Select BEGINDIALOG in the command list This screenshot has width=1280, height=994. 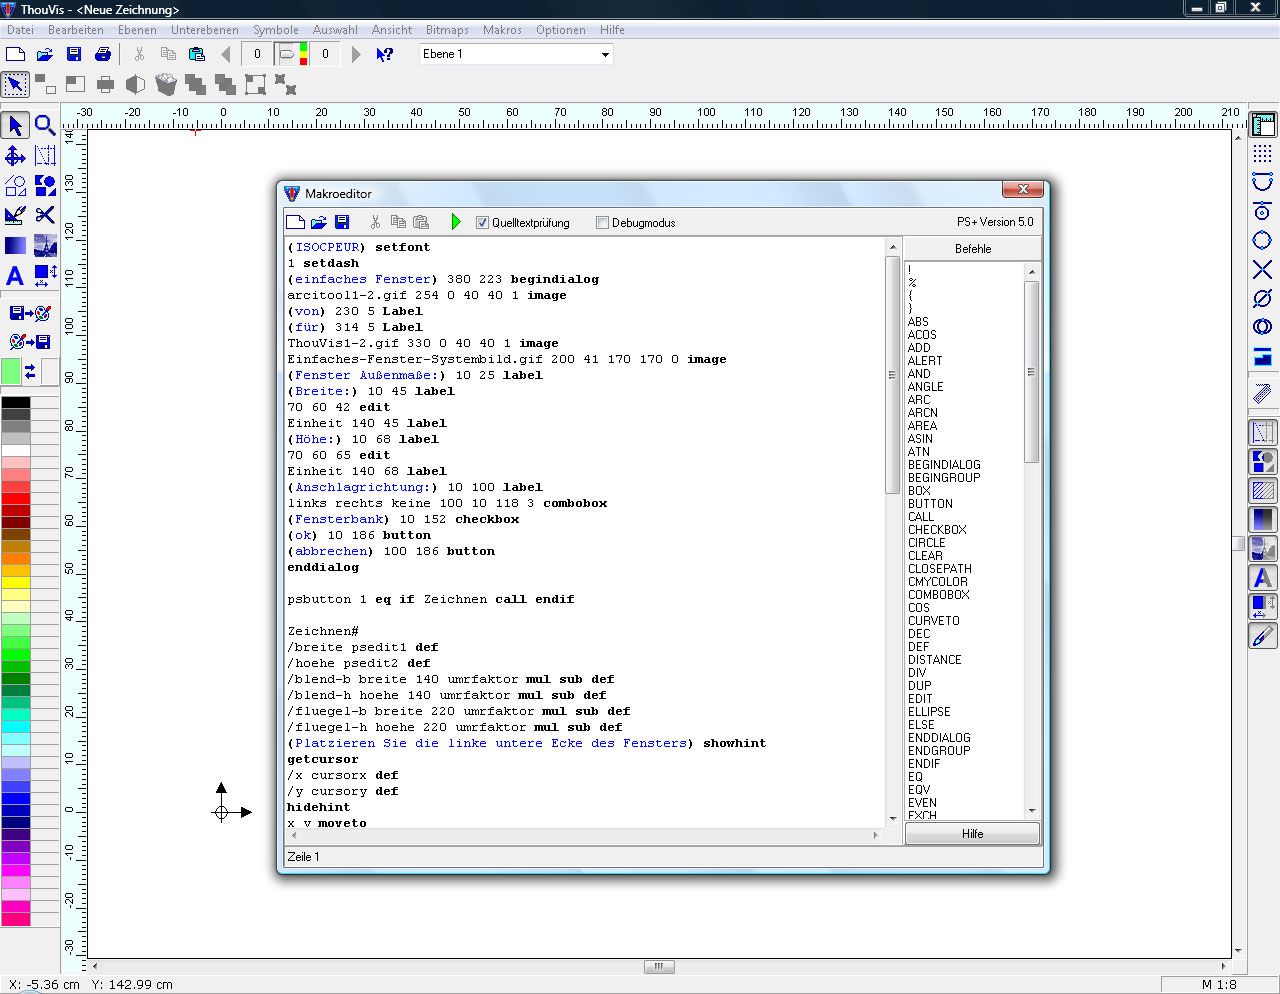tap(944, 465)
